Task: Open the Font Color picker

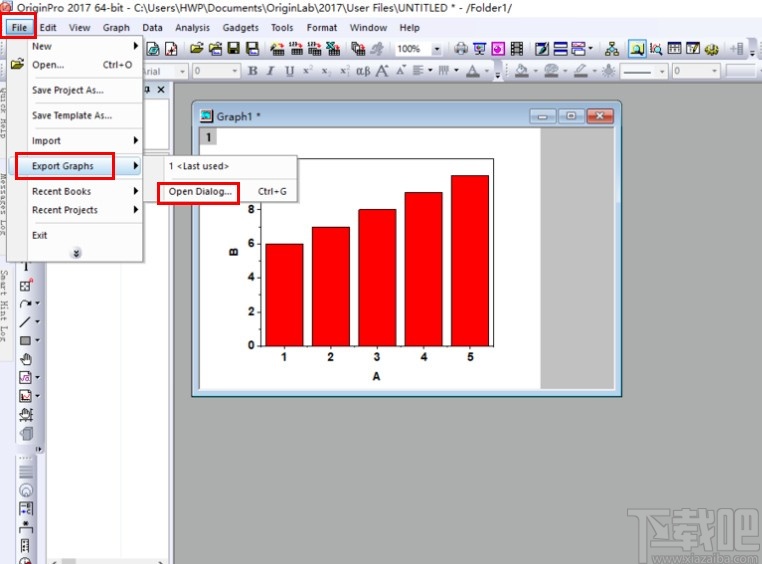Action: [x=473, y=71]
